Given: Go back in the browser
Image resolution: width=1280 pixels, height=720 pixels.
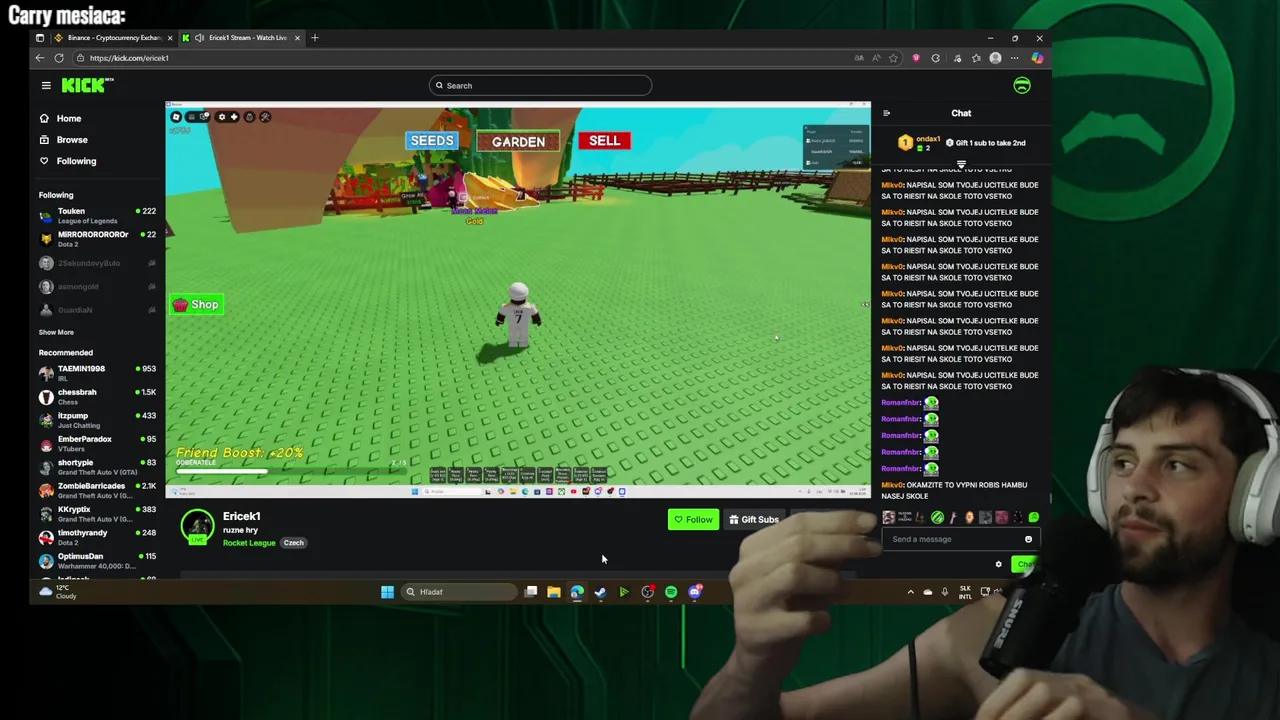Looking at the screenshot, I should [40, 58].
